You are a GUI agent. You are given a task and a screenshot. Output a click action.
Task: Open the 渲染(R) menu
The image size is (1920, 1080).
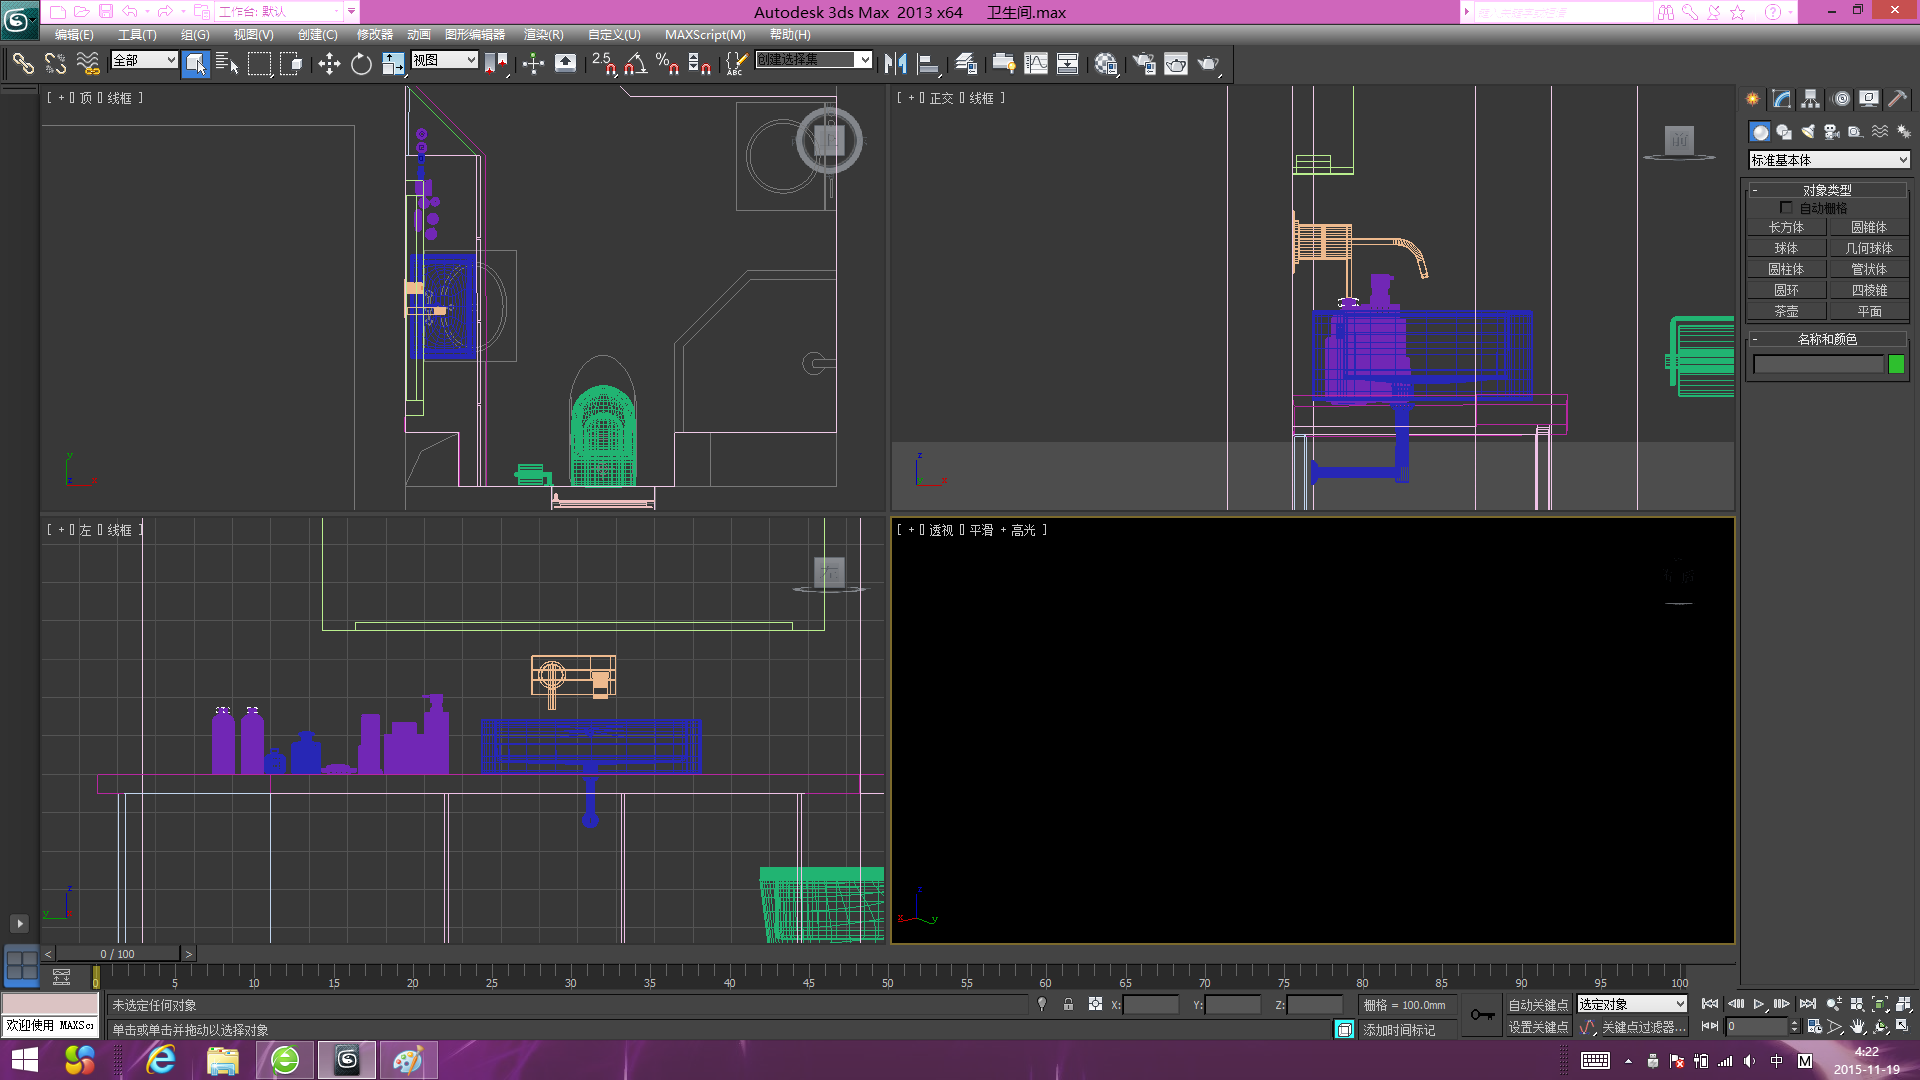point(543,35)
